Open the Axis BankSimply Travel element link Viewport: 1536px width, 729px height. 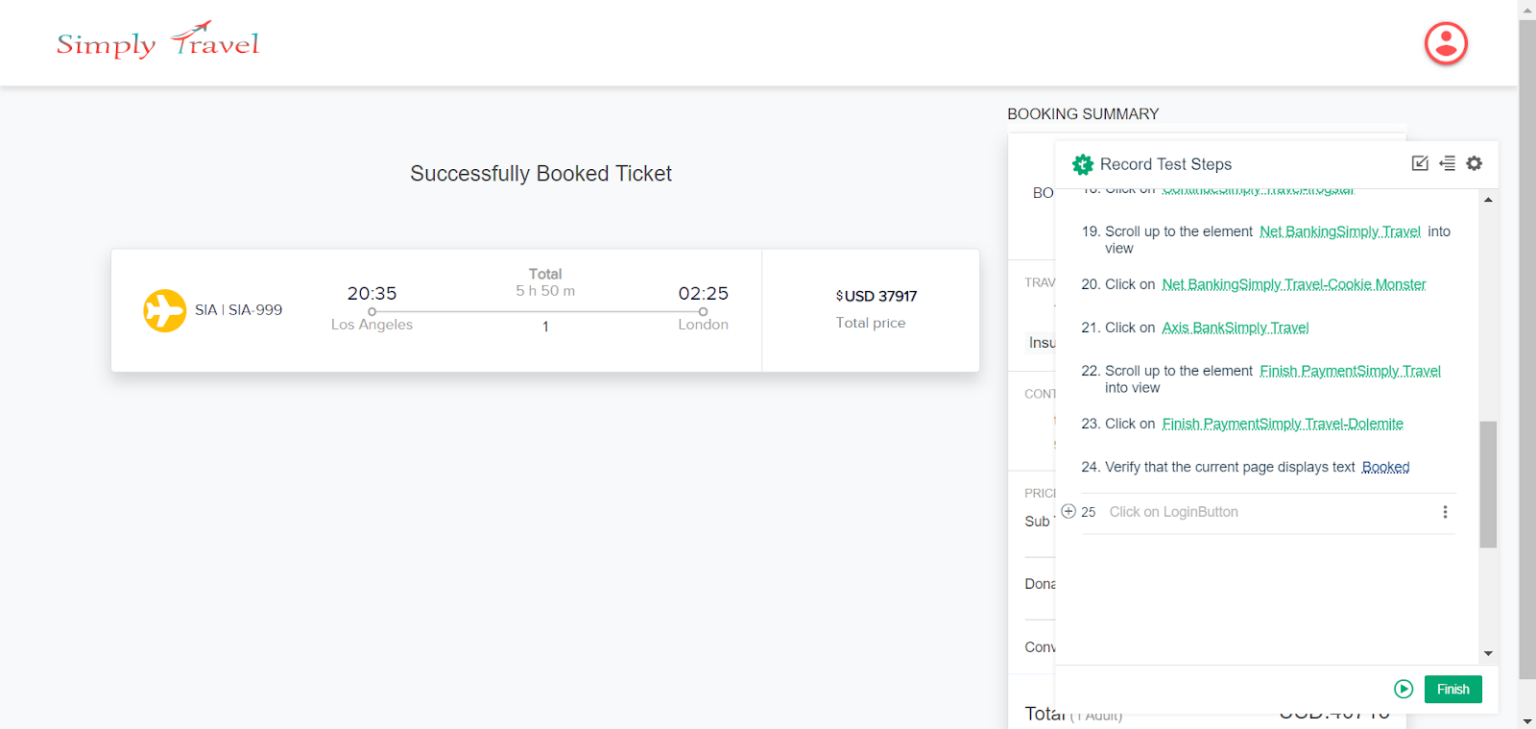click(x=1235, y=327)
